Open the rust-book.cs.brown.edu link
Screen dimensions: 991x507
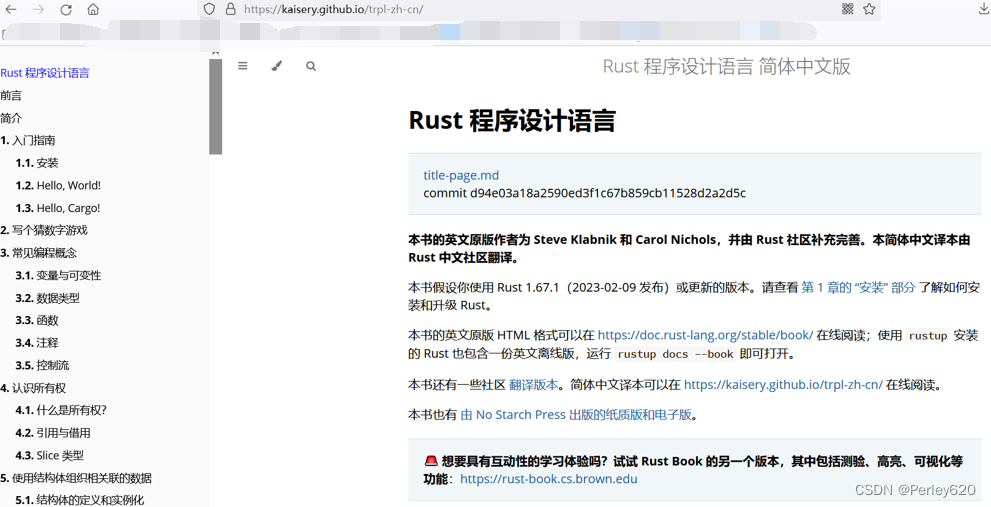click(x=549, y=479)
